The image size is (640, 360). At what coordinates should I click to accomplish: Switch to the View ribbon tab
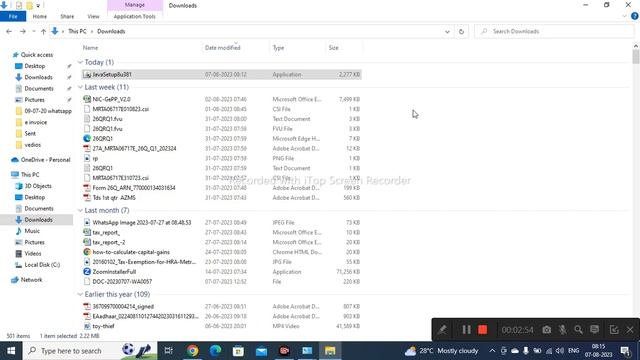click(x=93, y=16)
